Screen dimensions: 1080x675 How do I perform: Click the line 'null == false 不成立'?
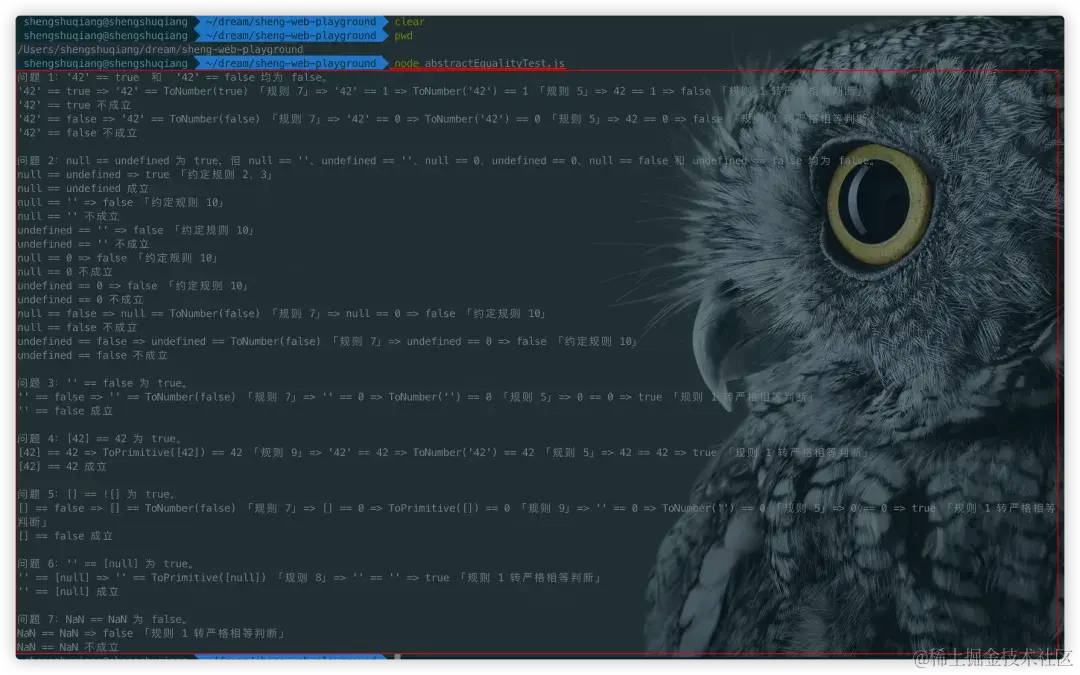(77, 327)
